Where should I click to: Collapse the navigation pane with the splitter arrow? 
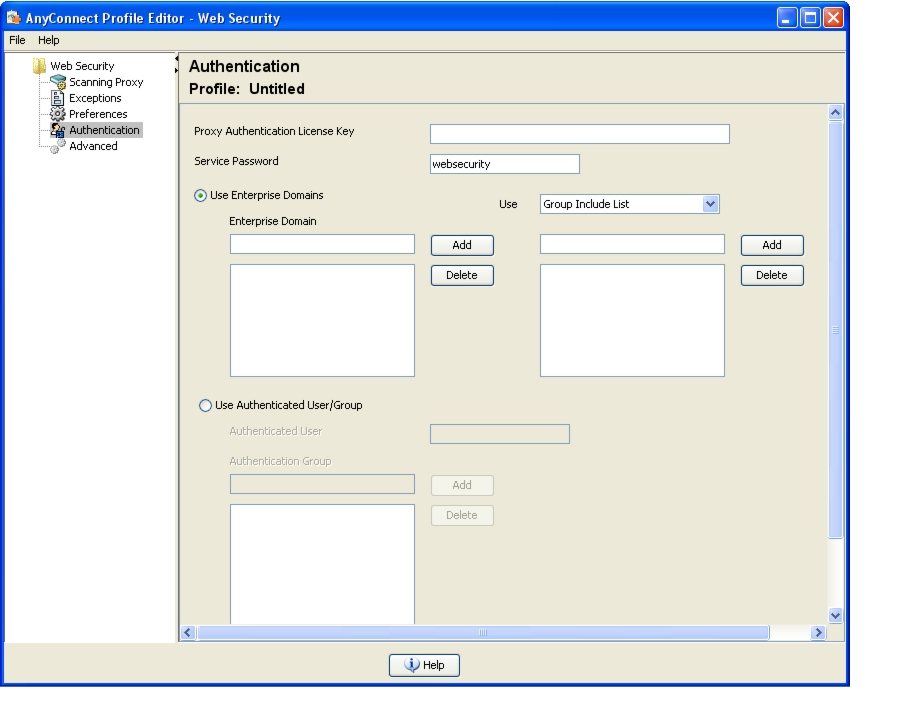coord(176,59)
